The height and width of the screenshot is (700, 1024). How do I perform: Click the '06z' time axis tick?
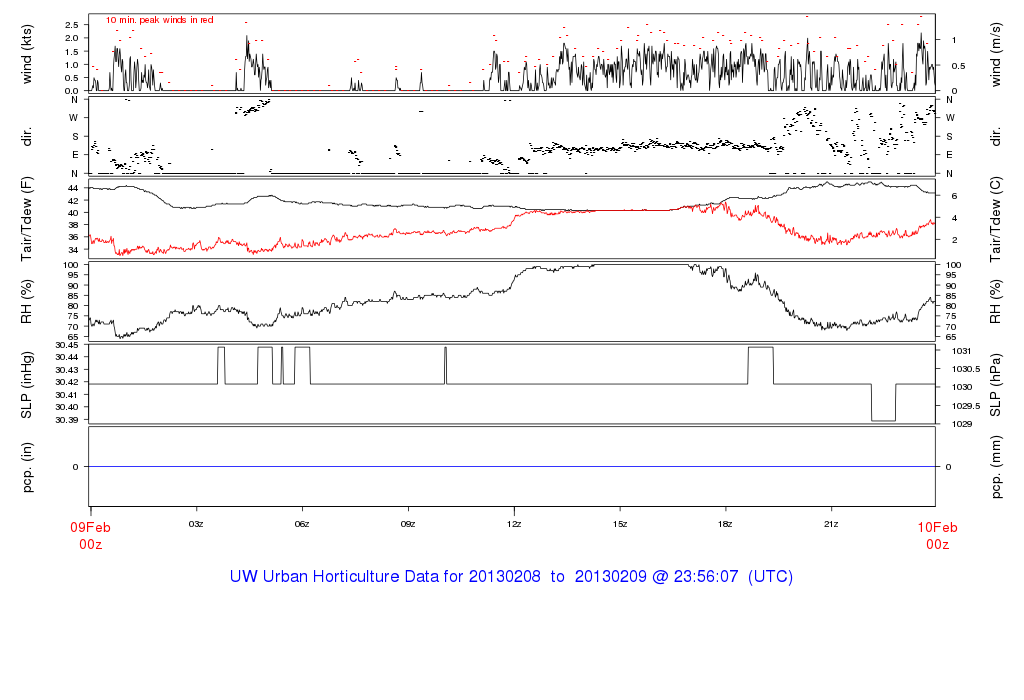[302, 524]
